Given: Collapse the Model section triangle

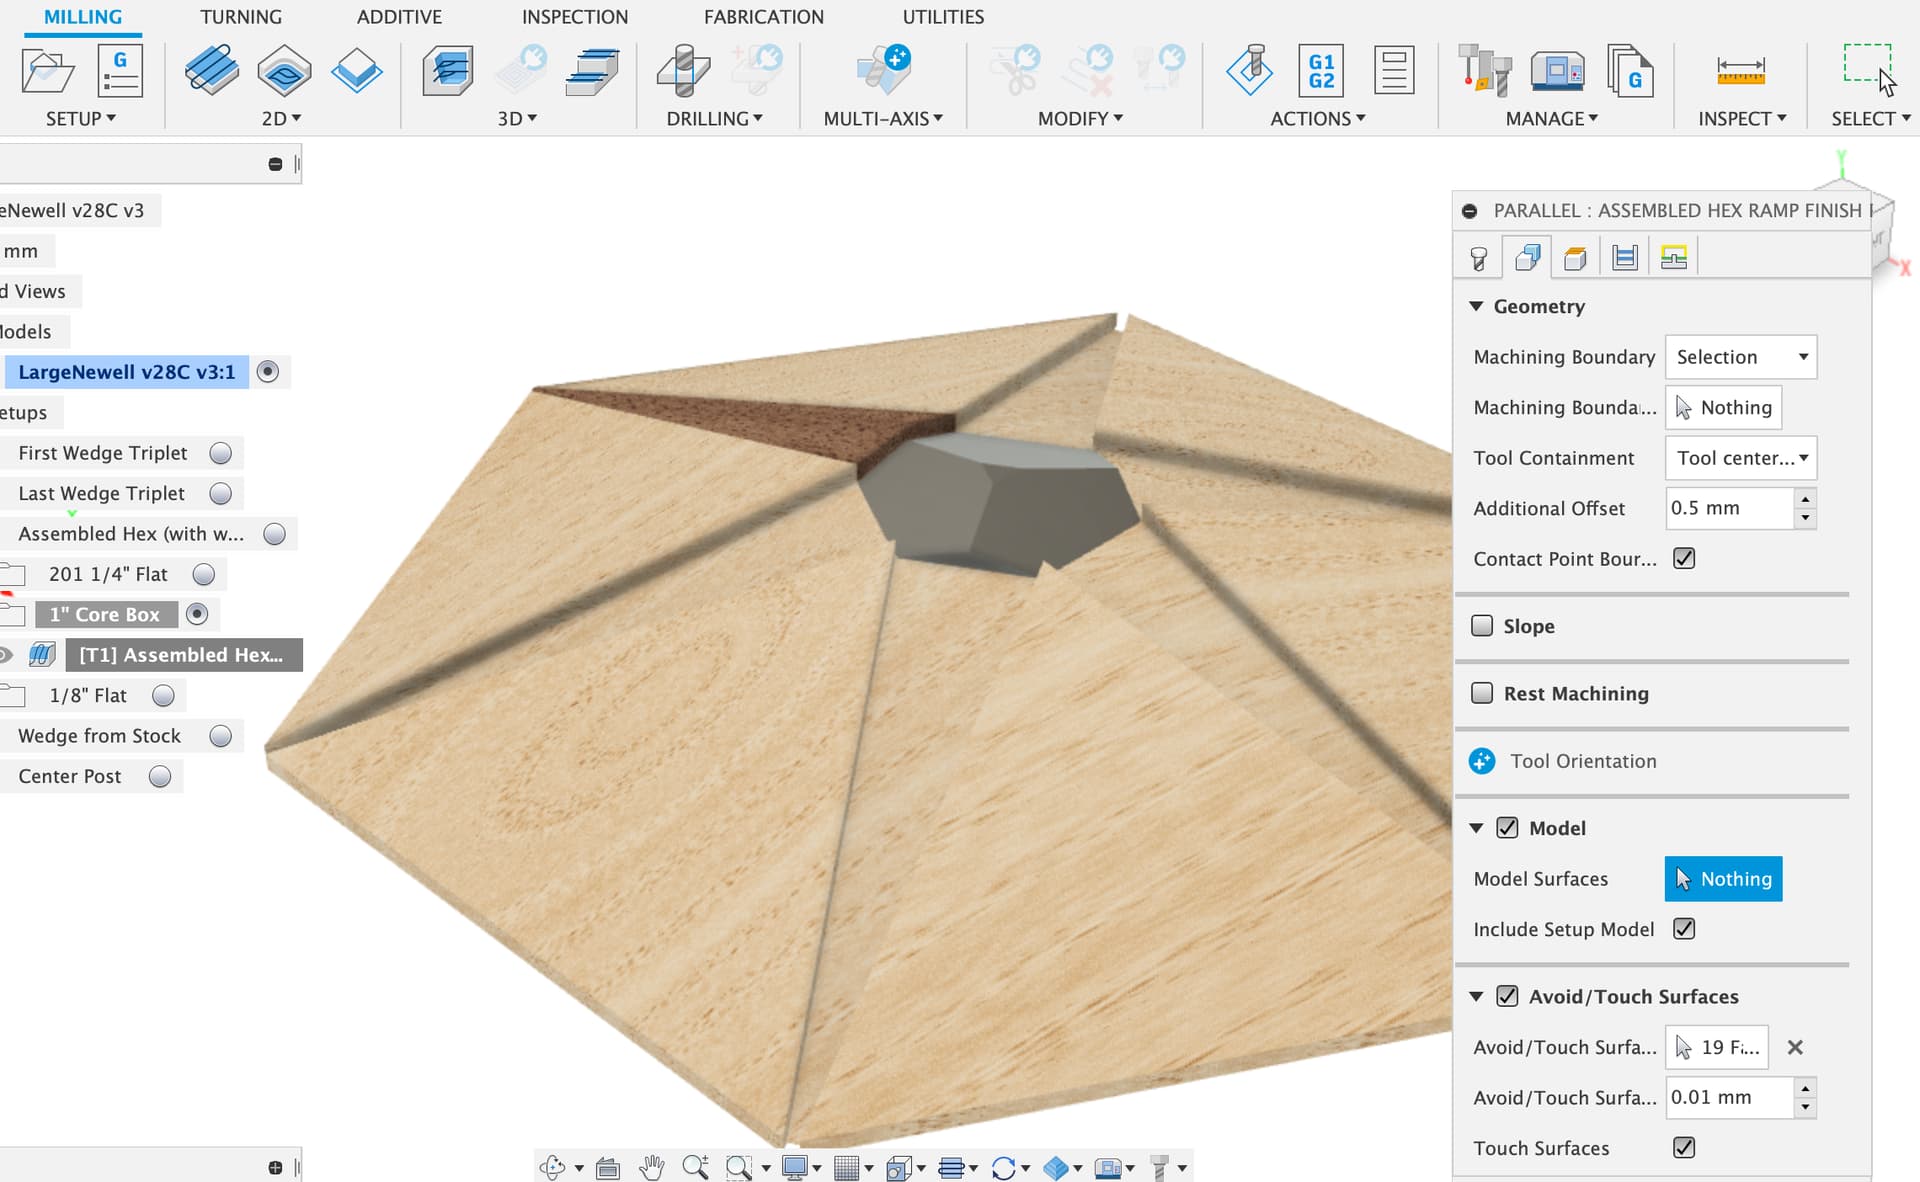Looking at the screenshot, I should (x=1476, y=828).
